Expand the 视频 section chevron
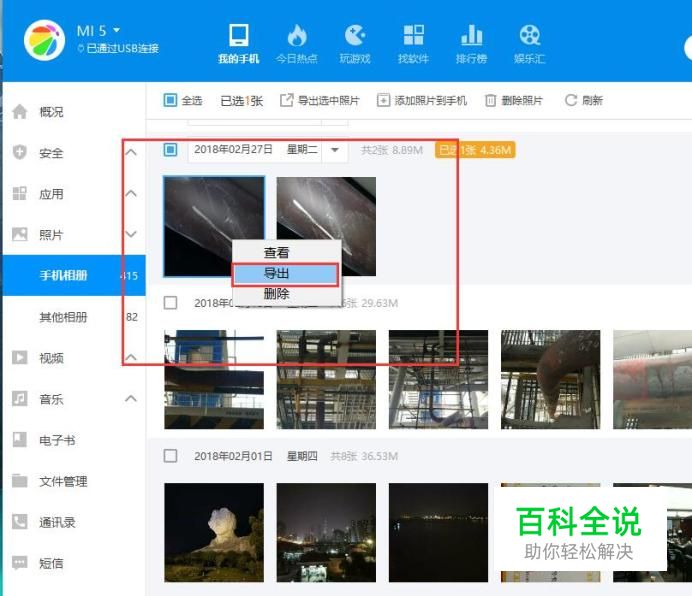Viewport: 692px width, 596px height. point(131,357)
